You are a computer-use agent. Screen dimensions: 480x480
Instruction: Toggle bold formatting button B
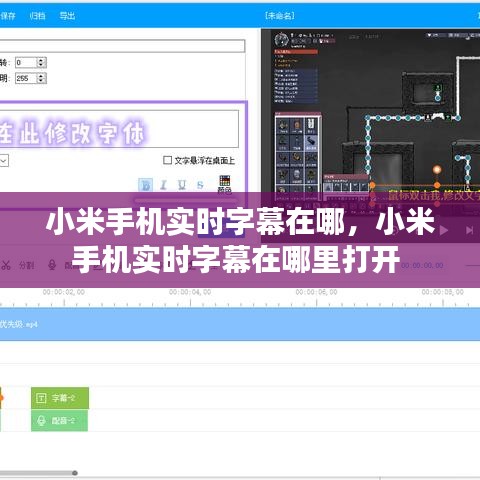click(146, 185)
